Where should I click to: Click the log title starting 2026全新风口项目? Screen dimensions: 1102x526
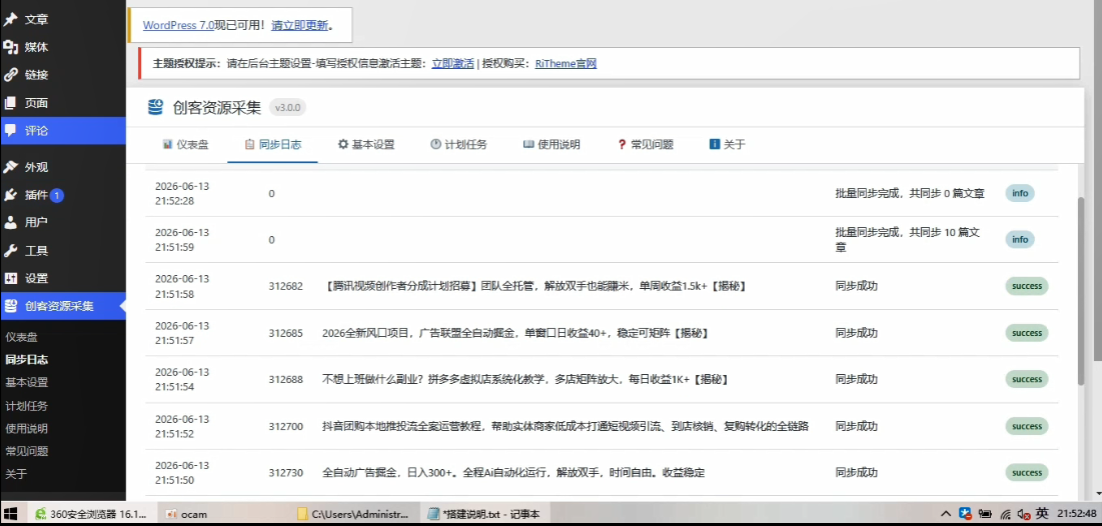click(516, 333)
